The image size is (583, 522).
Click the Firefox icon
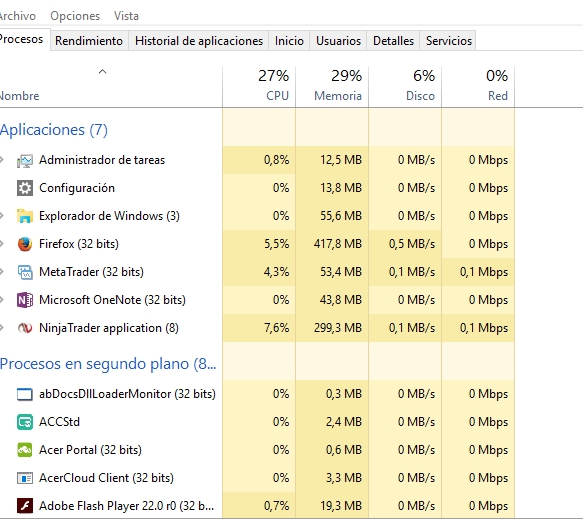point(25,244)
